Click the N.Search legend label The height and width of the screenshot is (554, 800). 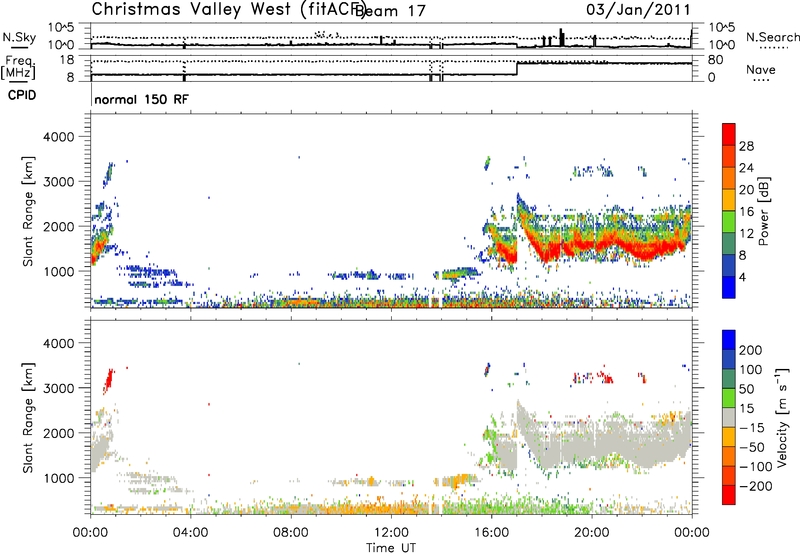click(772, 37)
